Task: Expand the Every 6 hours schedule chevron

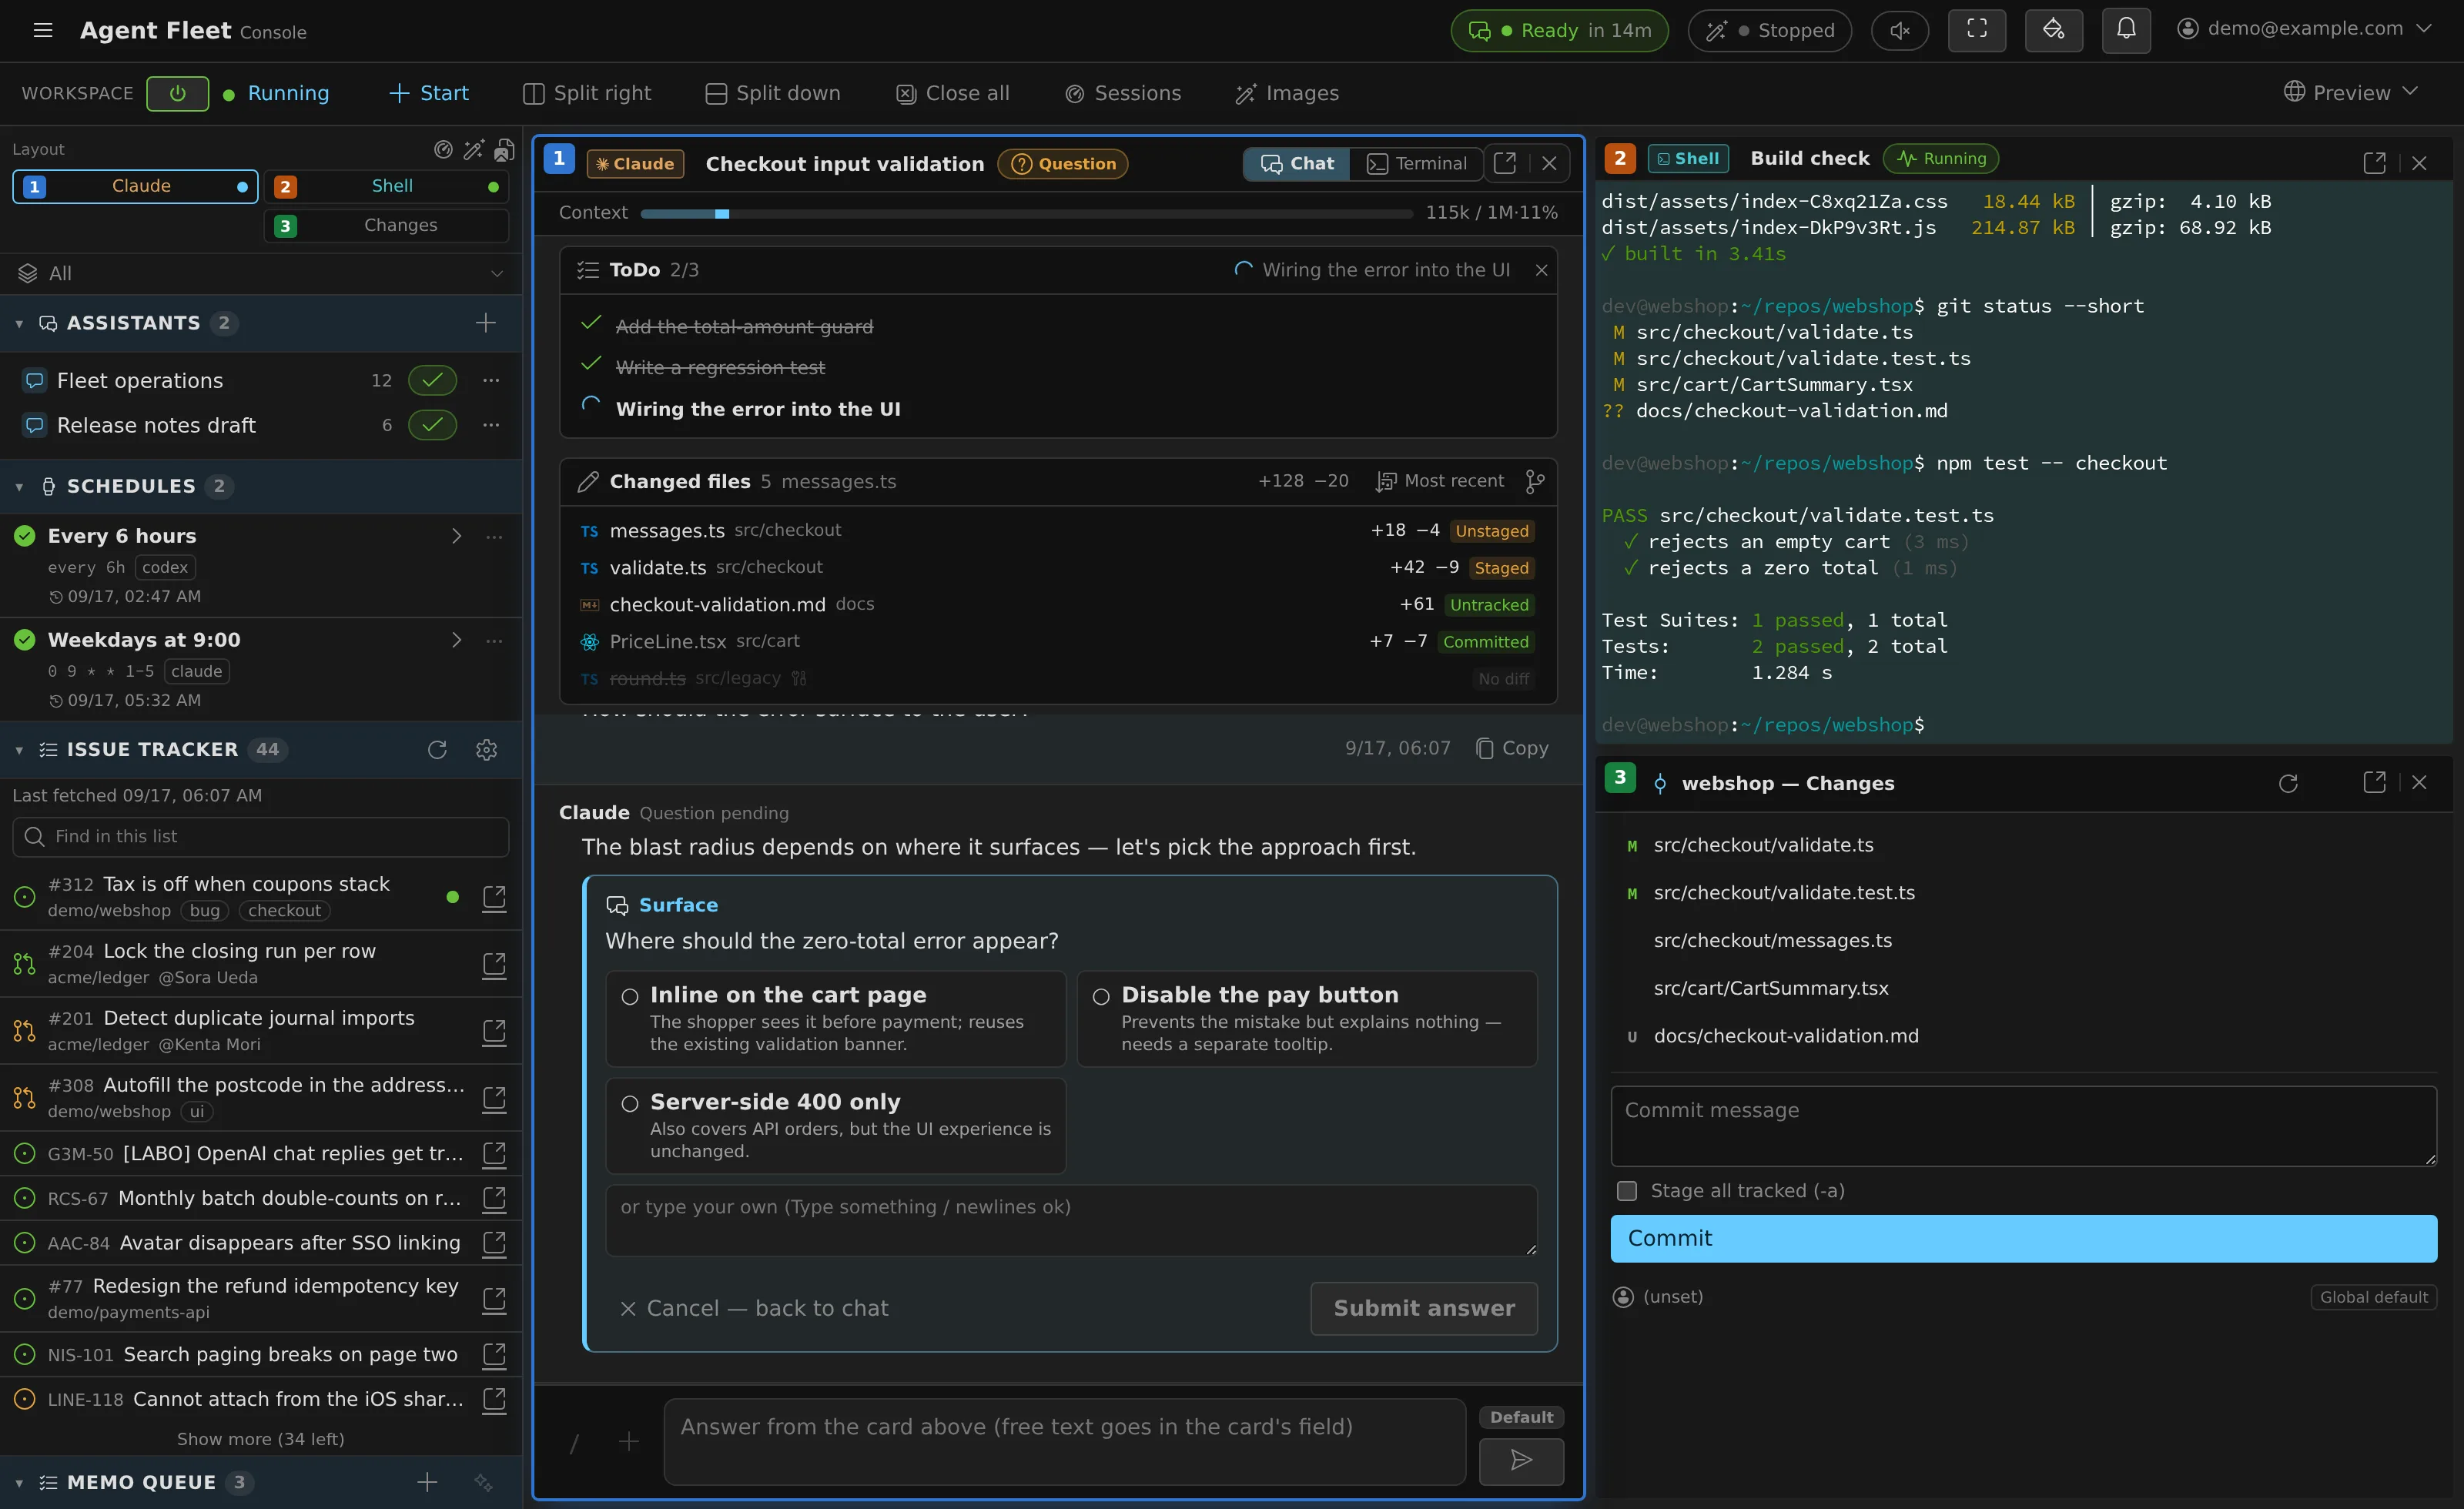Action: coord(456,536)
